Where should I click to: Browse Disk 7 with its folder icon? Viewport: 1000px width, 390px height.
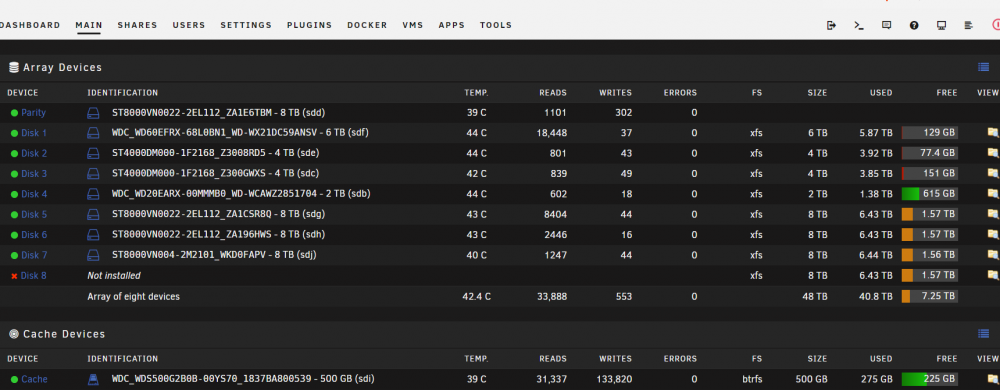(992, 256)
